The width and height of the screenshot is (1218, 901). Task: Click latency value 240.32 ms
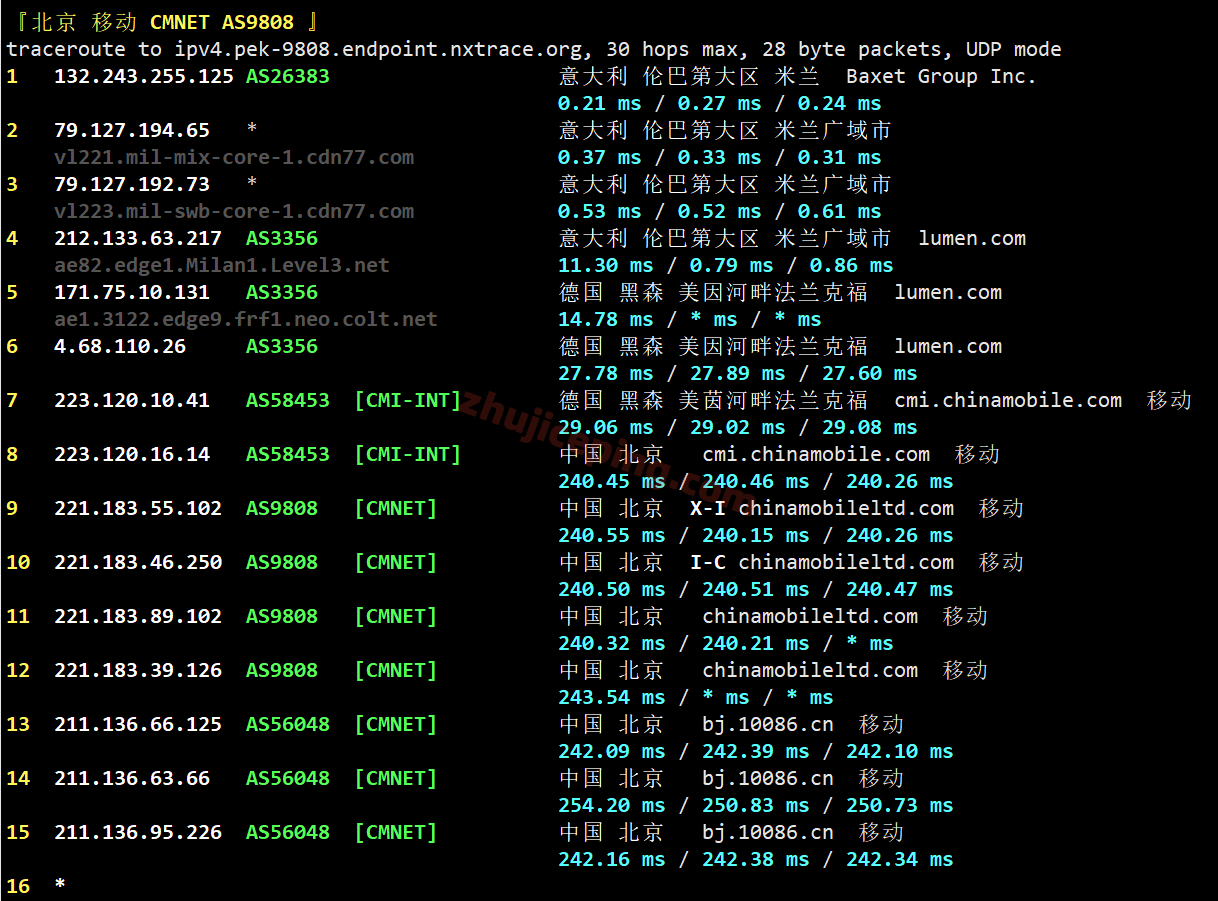(612, 643)
